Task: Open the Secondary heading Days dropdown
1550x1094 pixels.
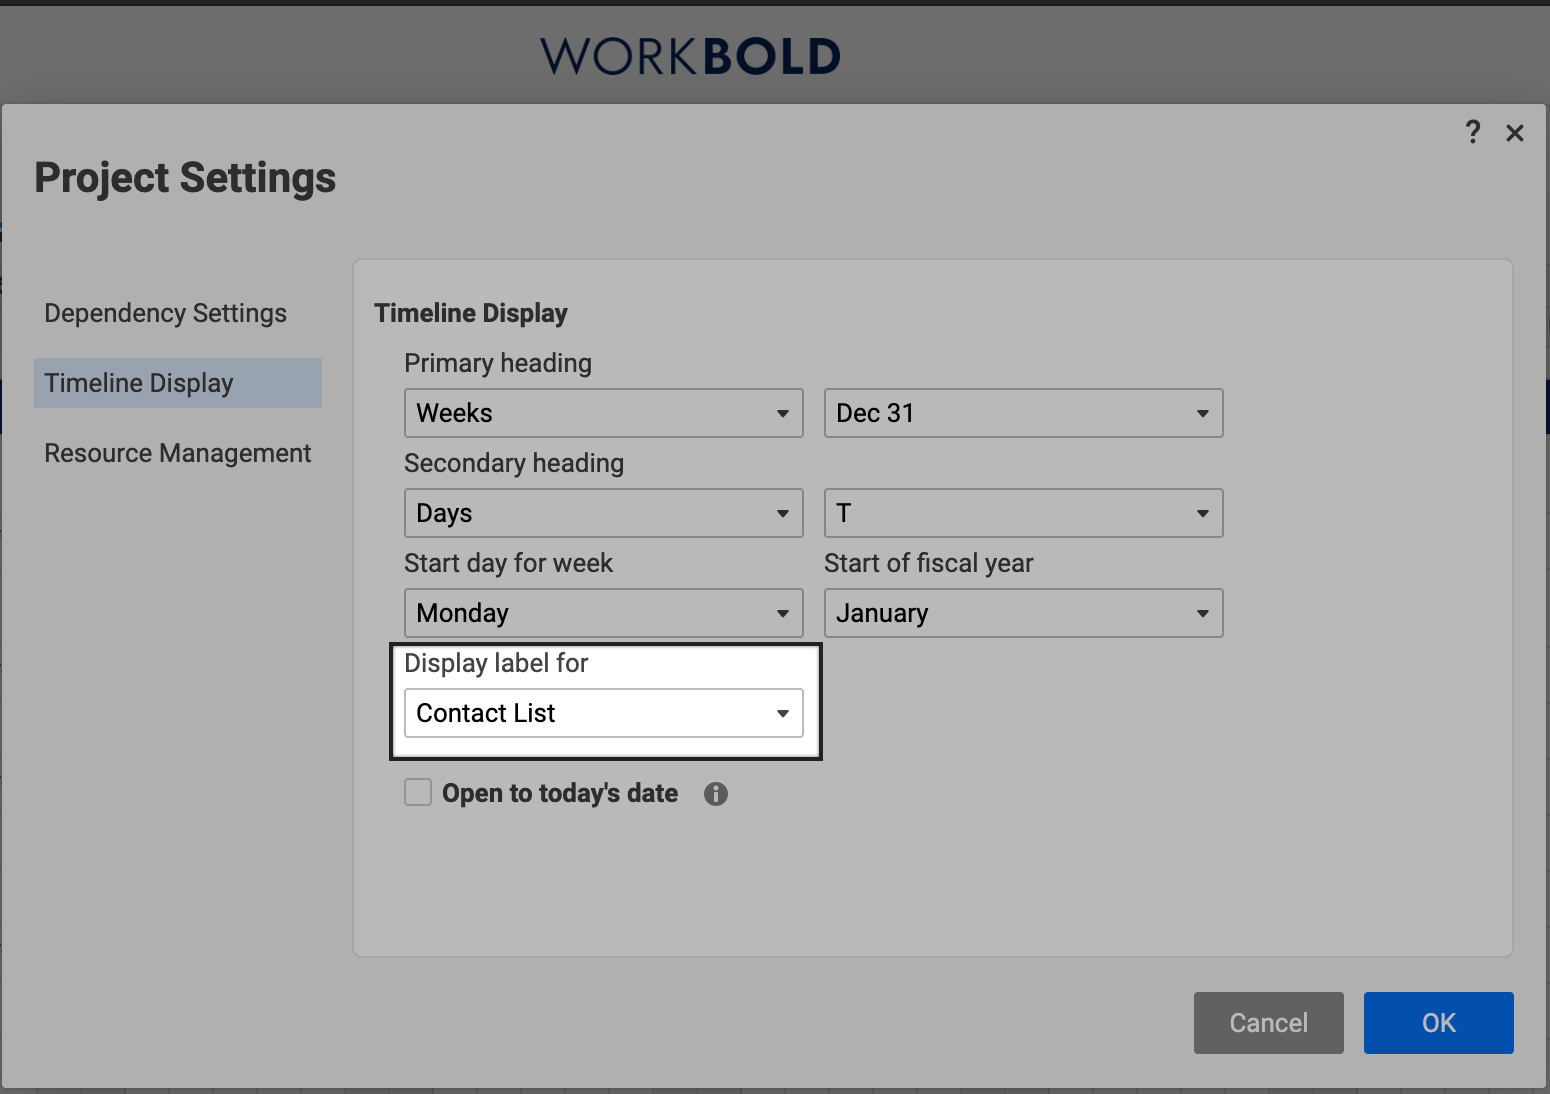Action: click(x=603, y=513)
